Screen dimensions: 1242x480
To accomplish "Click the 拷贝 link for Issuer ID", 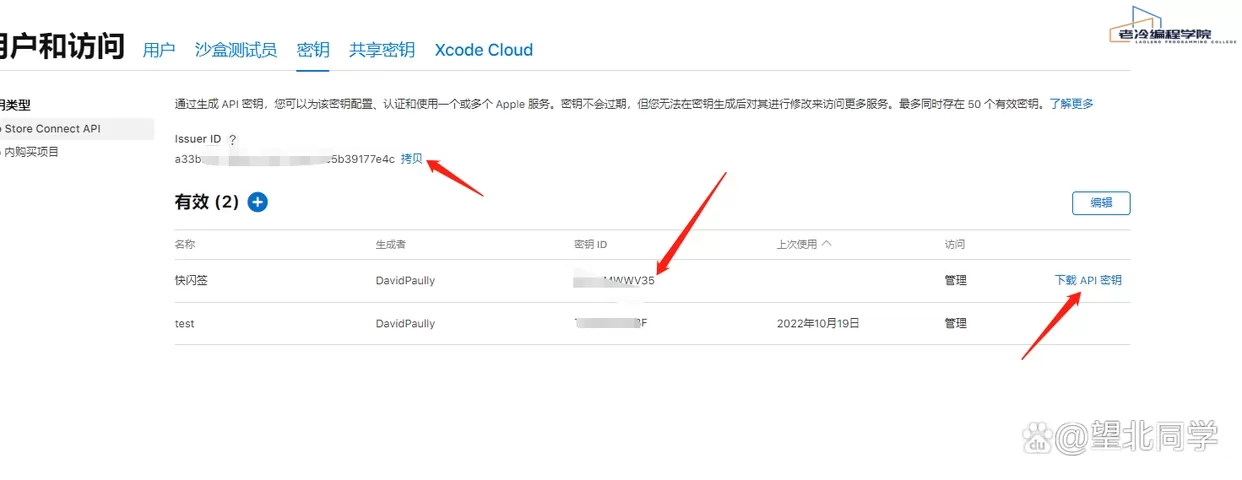I will [x=412, y=159].
